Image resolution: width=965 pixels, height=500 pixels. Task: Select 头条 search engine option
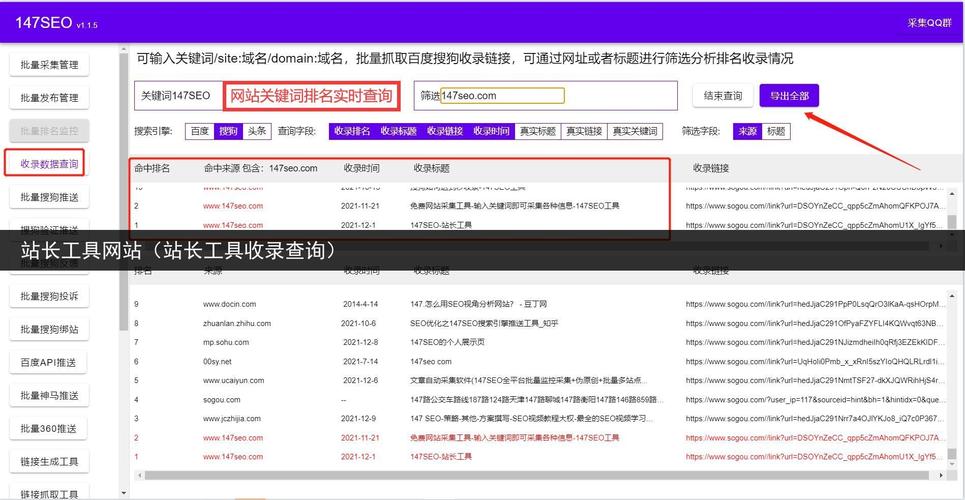point(257,131)
